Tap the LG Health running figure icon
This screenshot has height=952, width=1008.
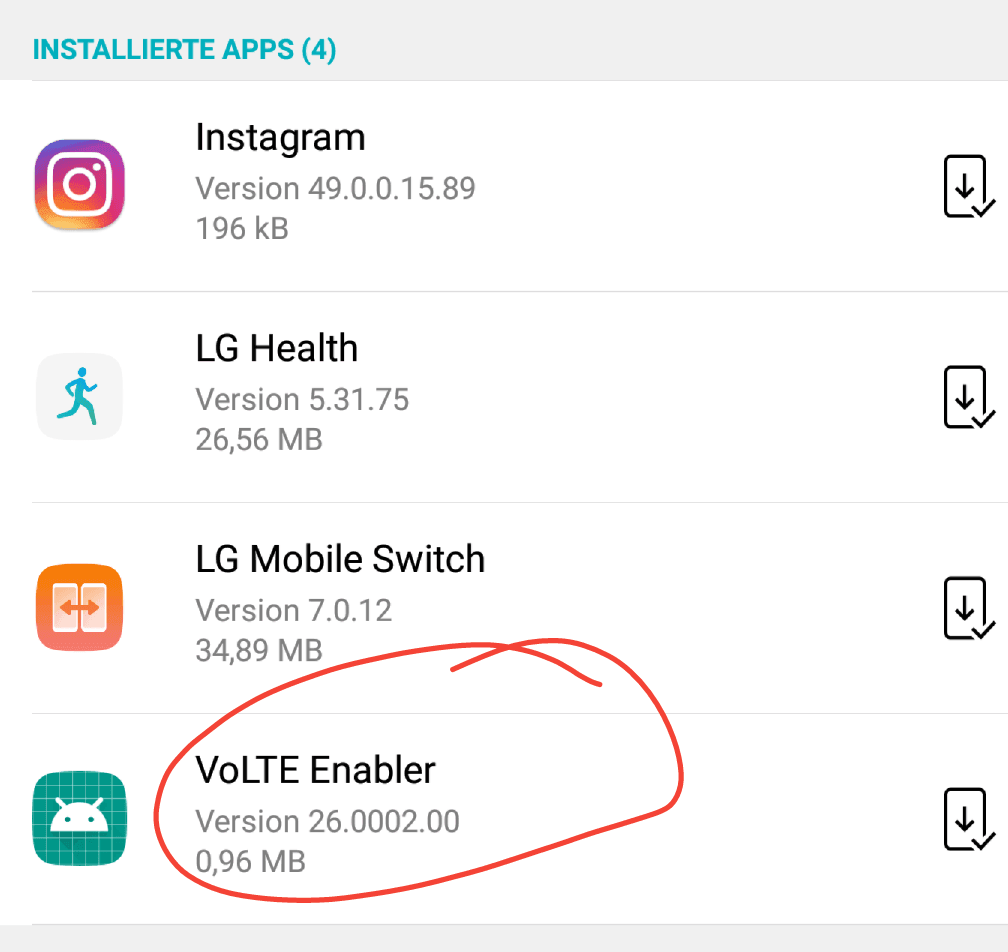pyautogui.click(x=80, y=397)
